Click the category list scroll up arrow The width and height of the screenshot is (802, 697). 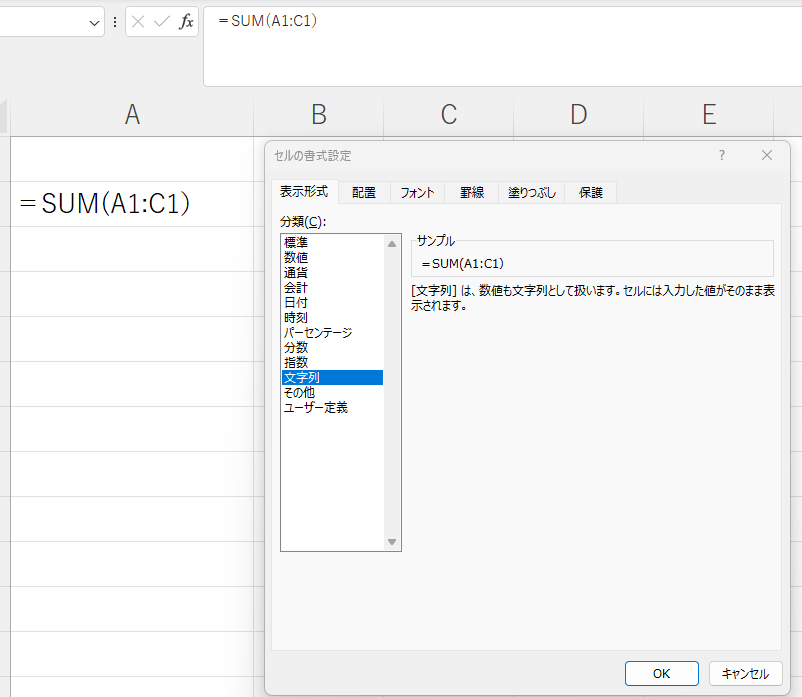click(392, 244)
